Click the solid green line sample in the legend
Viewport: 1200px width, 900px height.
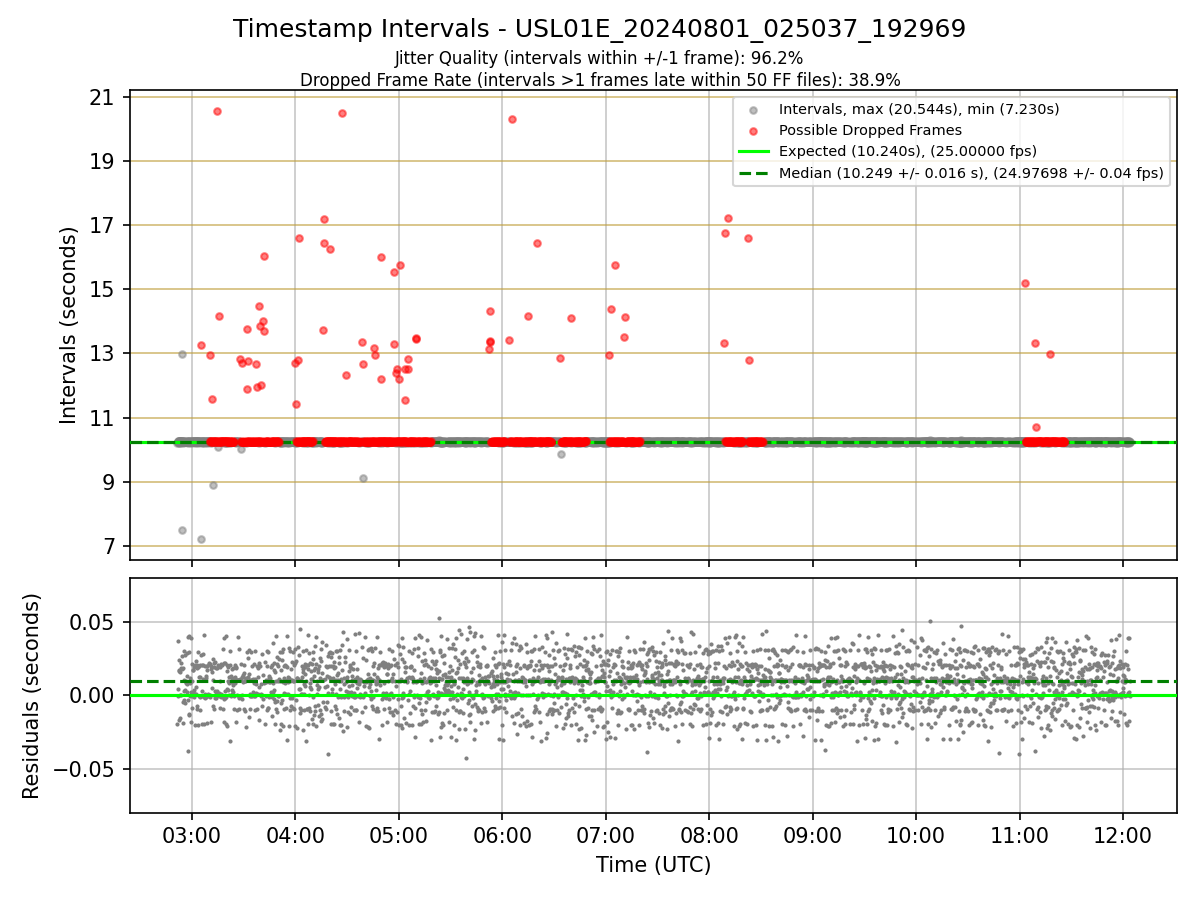pos(753,152)
